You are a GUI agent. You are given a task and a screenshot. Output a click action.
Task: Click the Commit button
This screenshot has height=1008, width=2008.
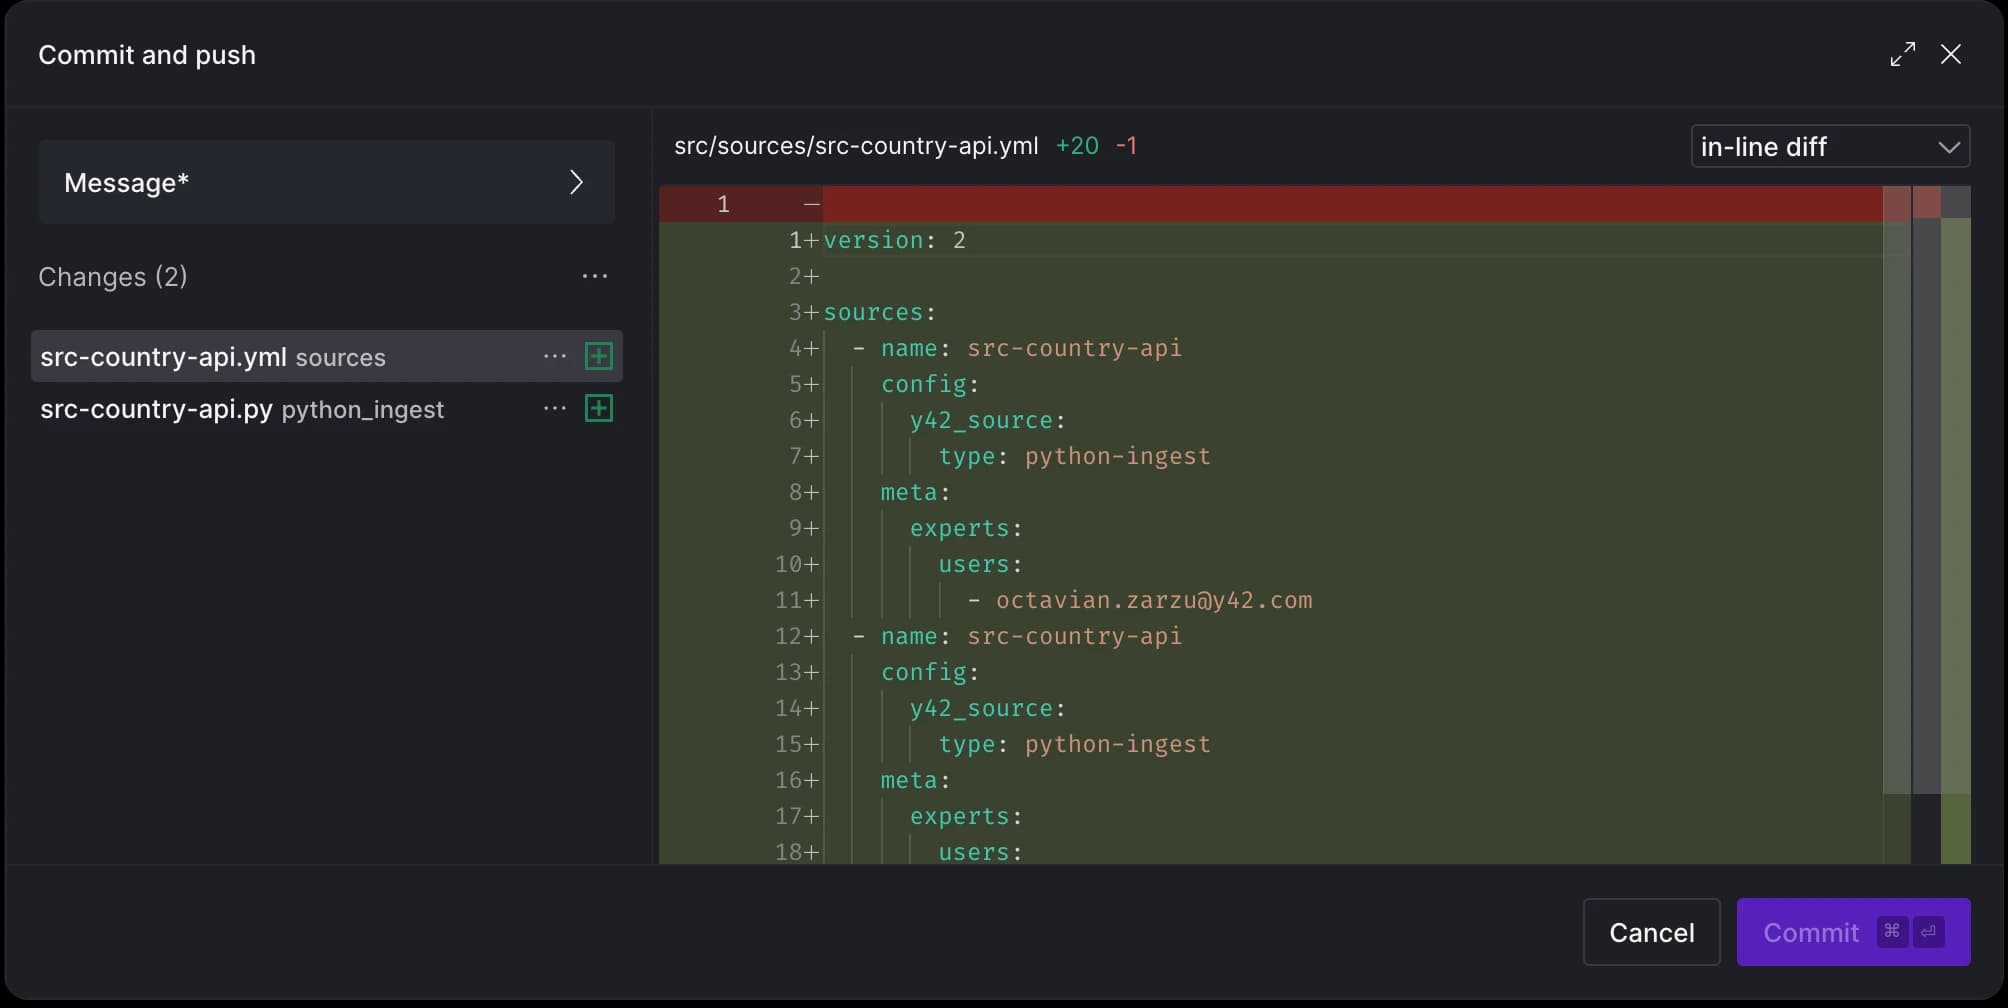[1853, 932]
